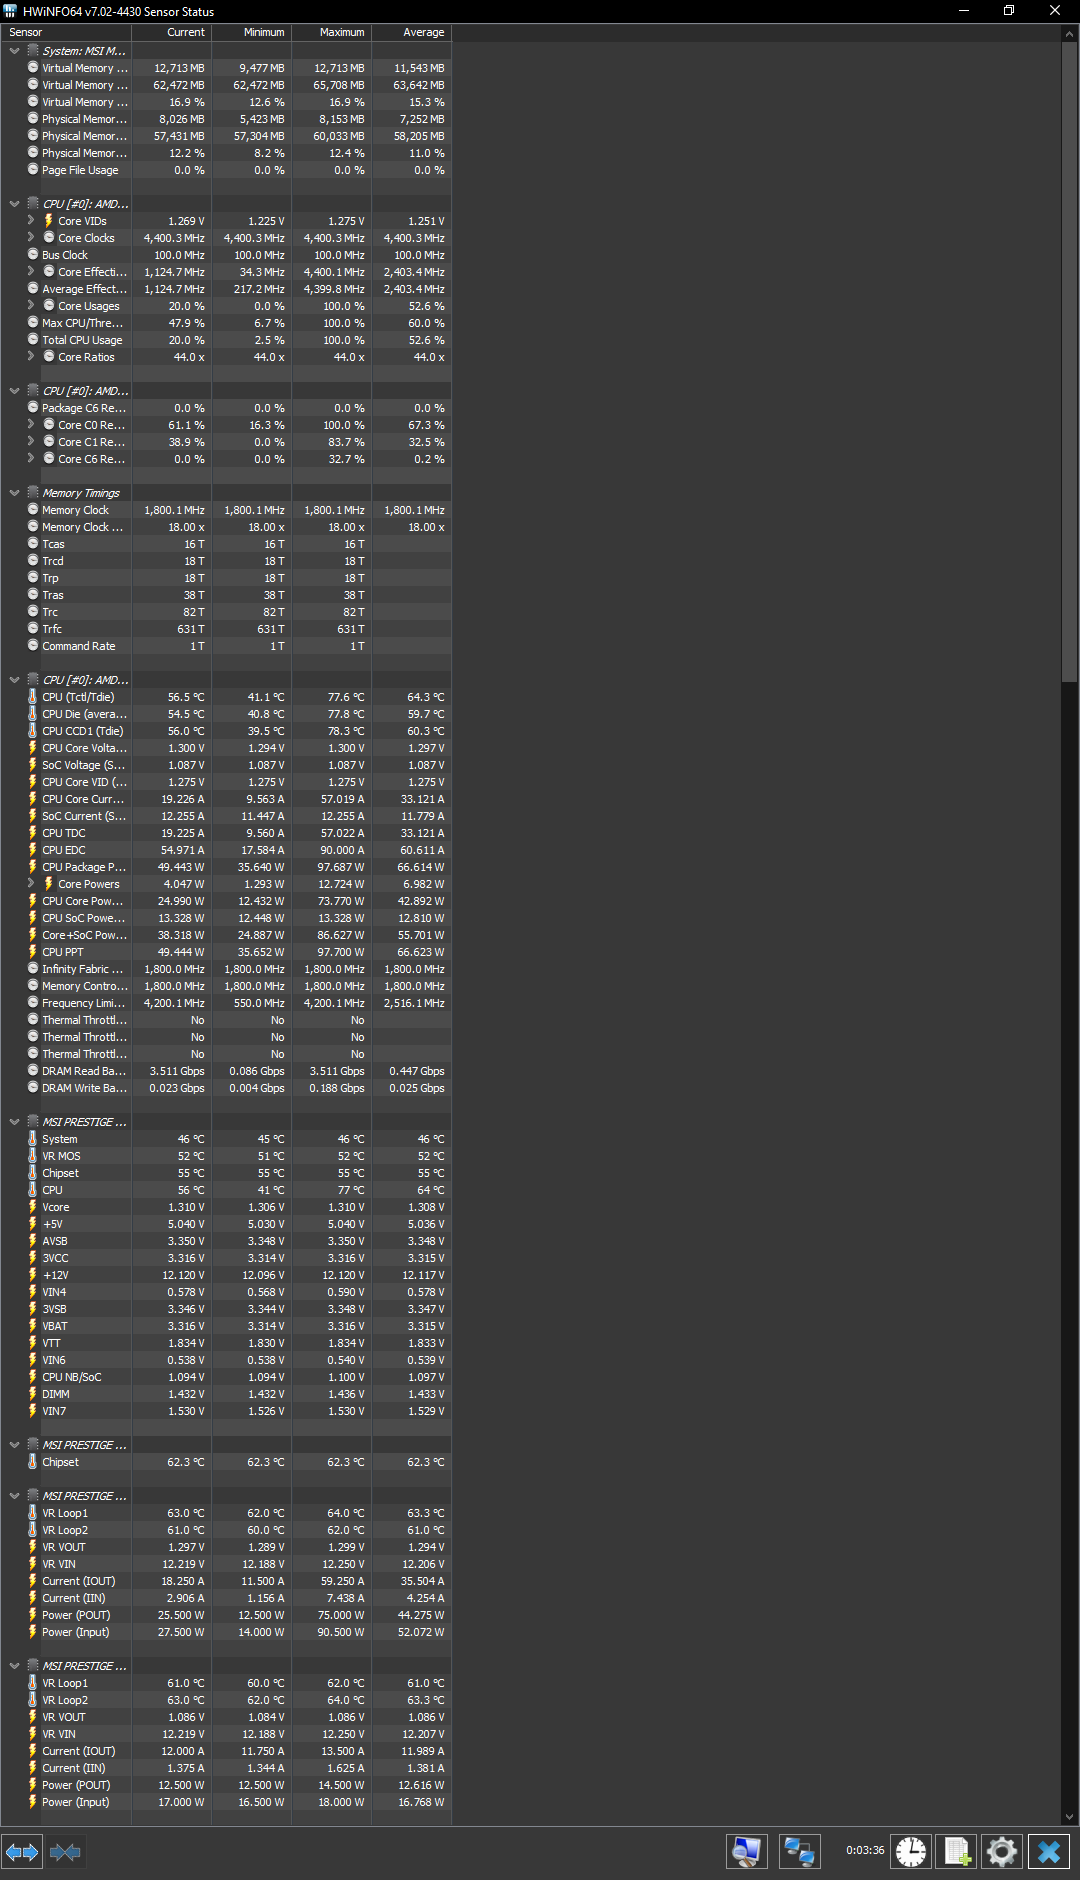The width and height of the screenshot is (1080, 1880).
Task: Click the Average column header
Action: (x=412, y=33)
